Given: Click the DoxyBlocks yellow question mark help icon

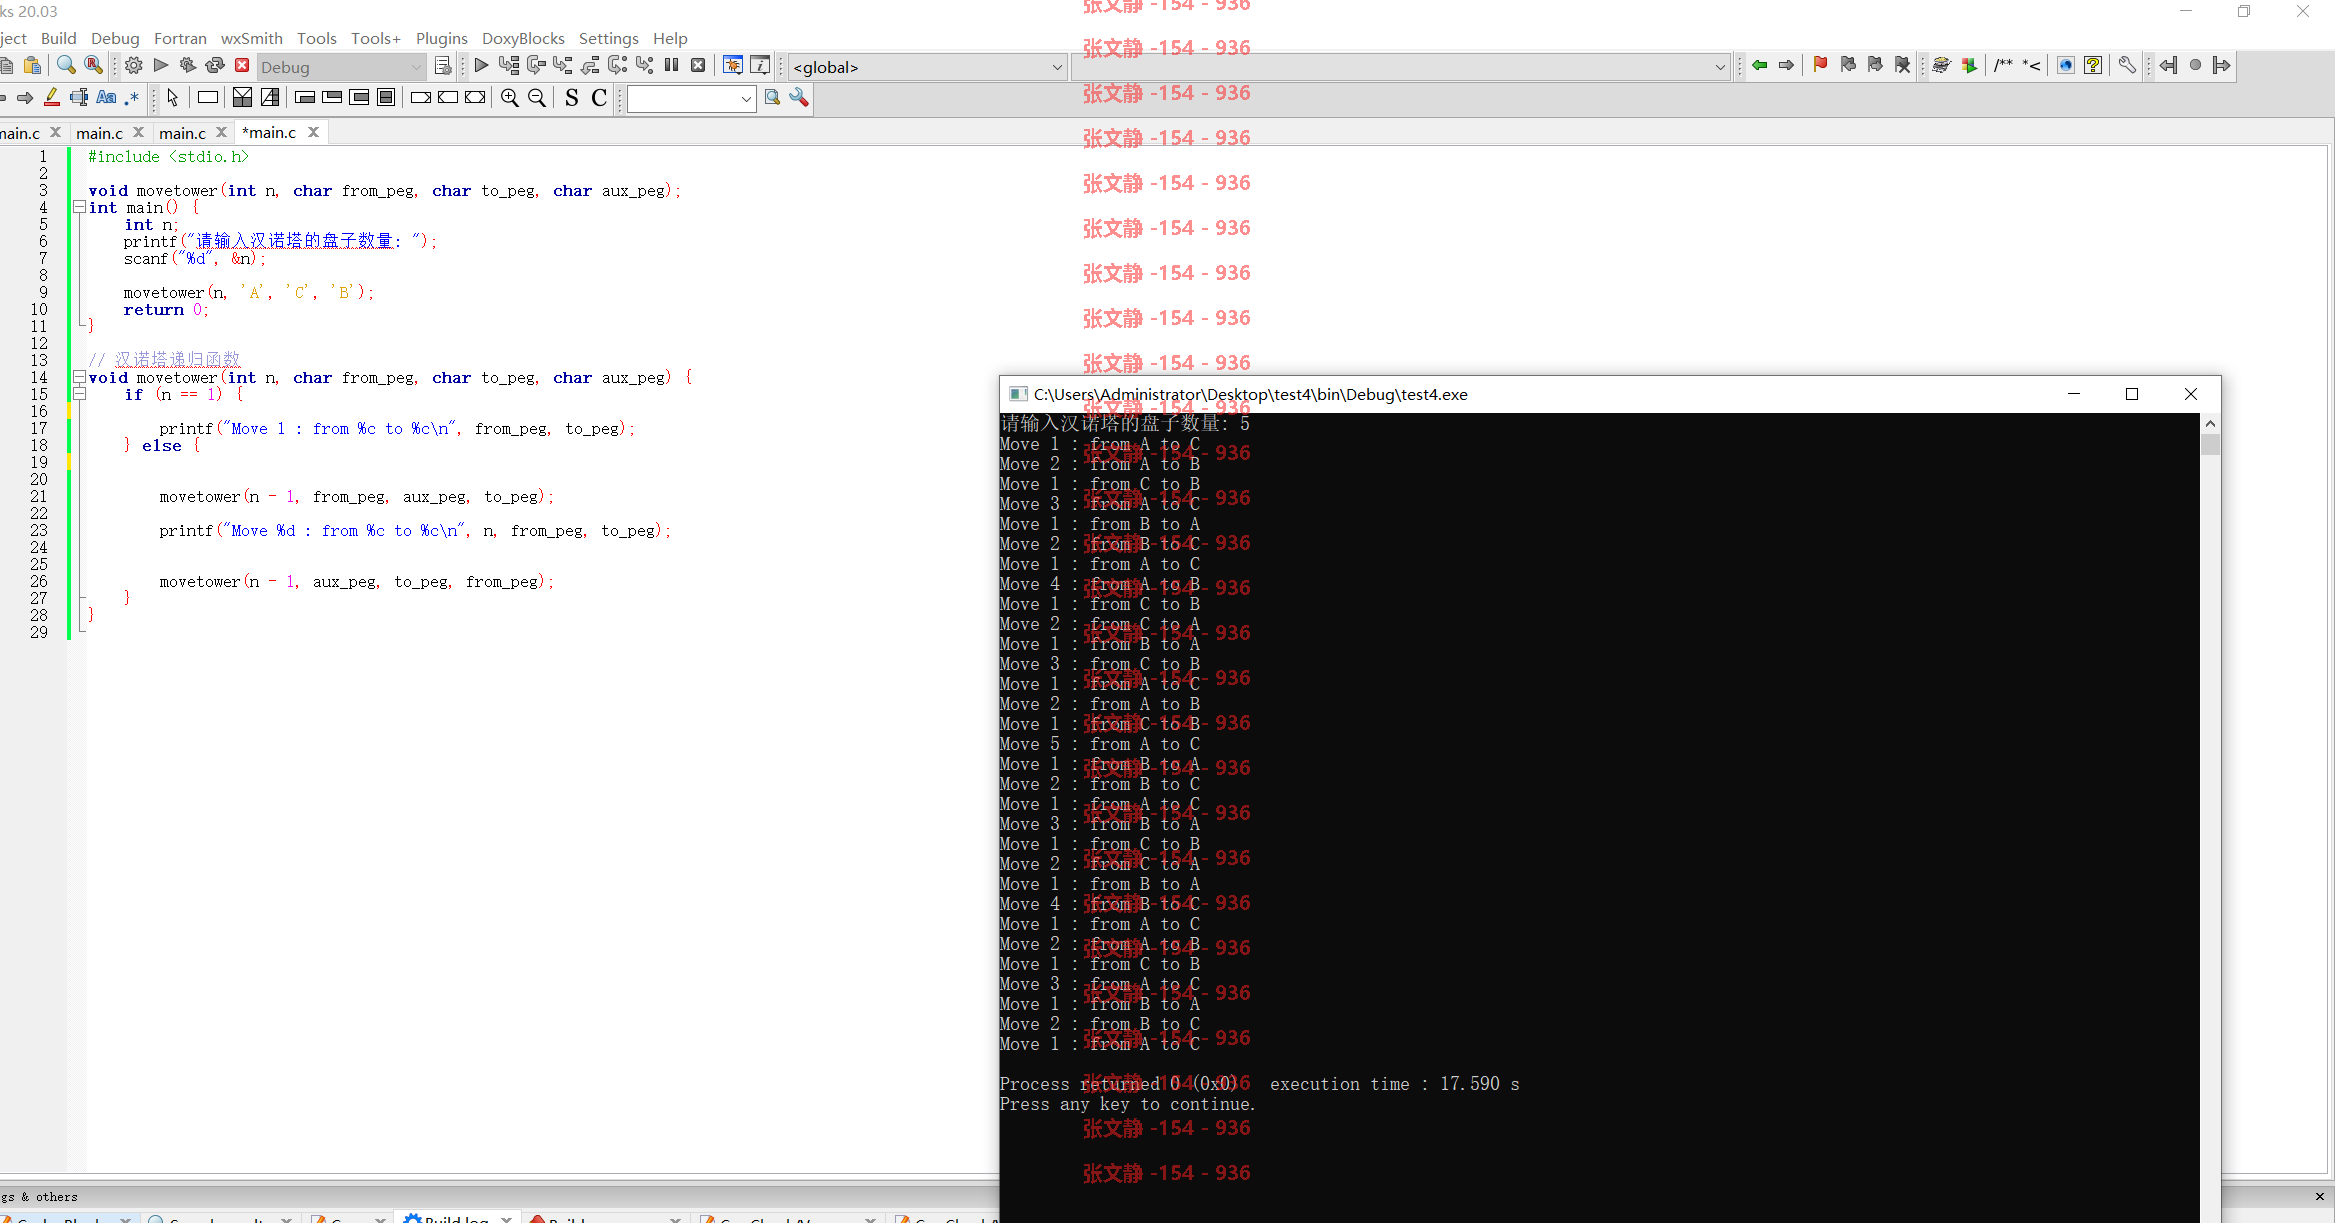Looking at the screenshot, I should pyautogui.click(x=2093, y=66).
